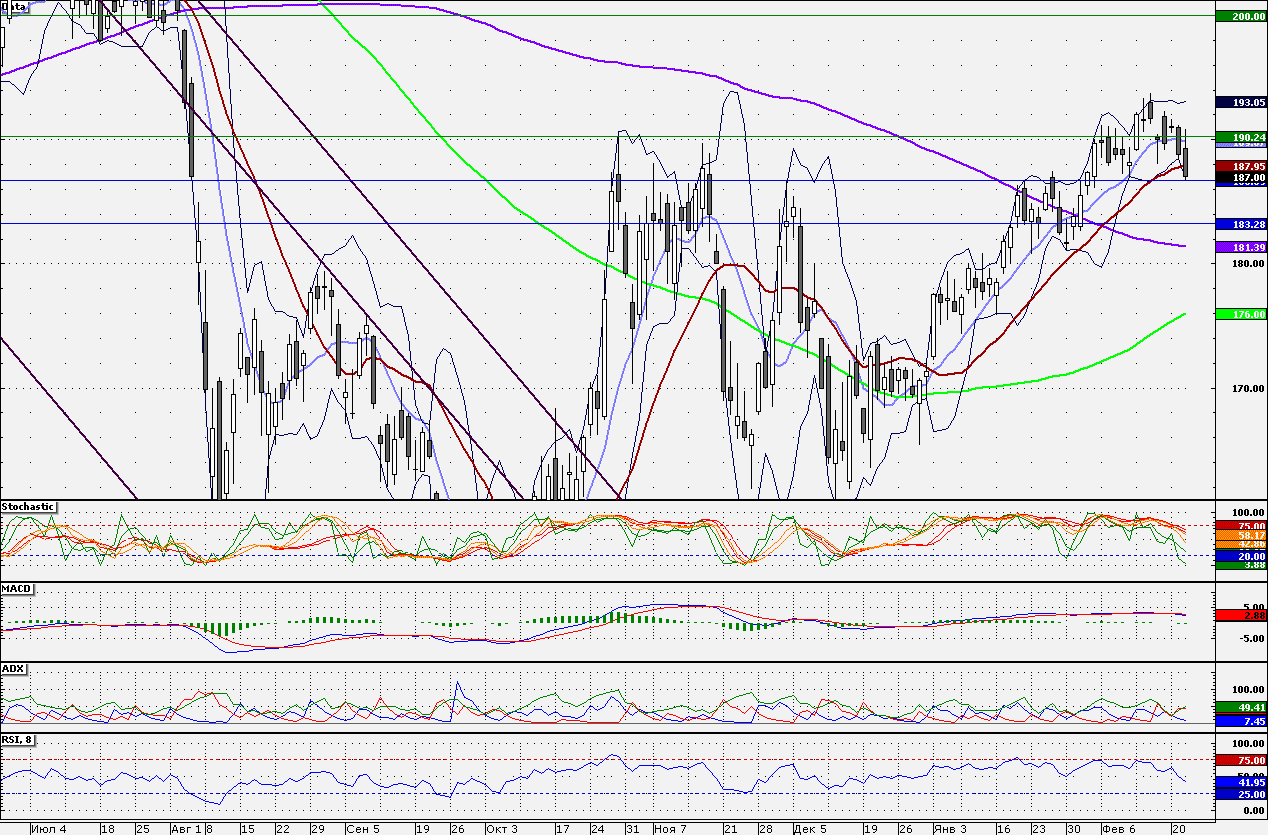
Task: Click the Ноя 7 date on time axis
Action: (x=670, y=829)
